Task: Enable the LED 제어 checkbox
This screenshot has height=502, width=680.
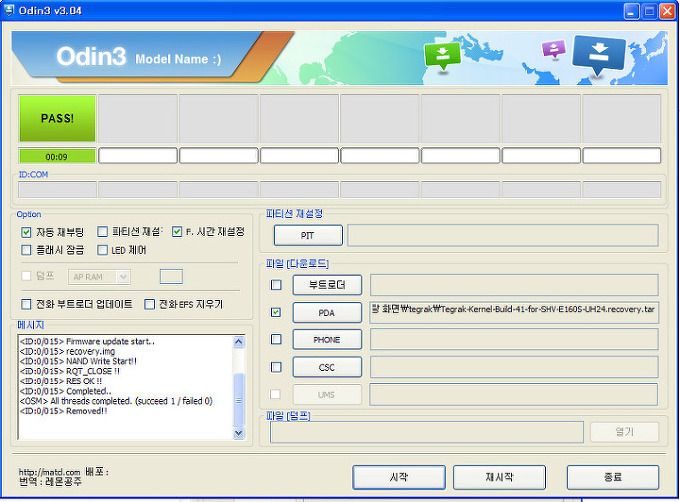Action: coord(102,250)
